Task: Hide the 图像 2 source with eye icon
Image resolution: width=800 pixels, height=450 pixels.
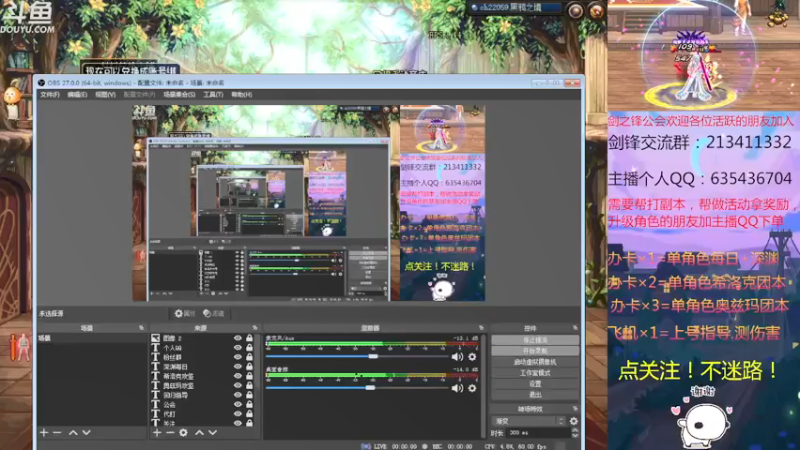Action: [x=238, y=338]
